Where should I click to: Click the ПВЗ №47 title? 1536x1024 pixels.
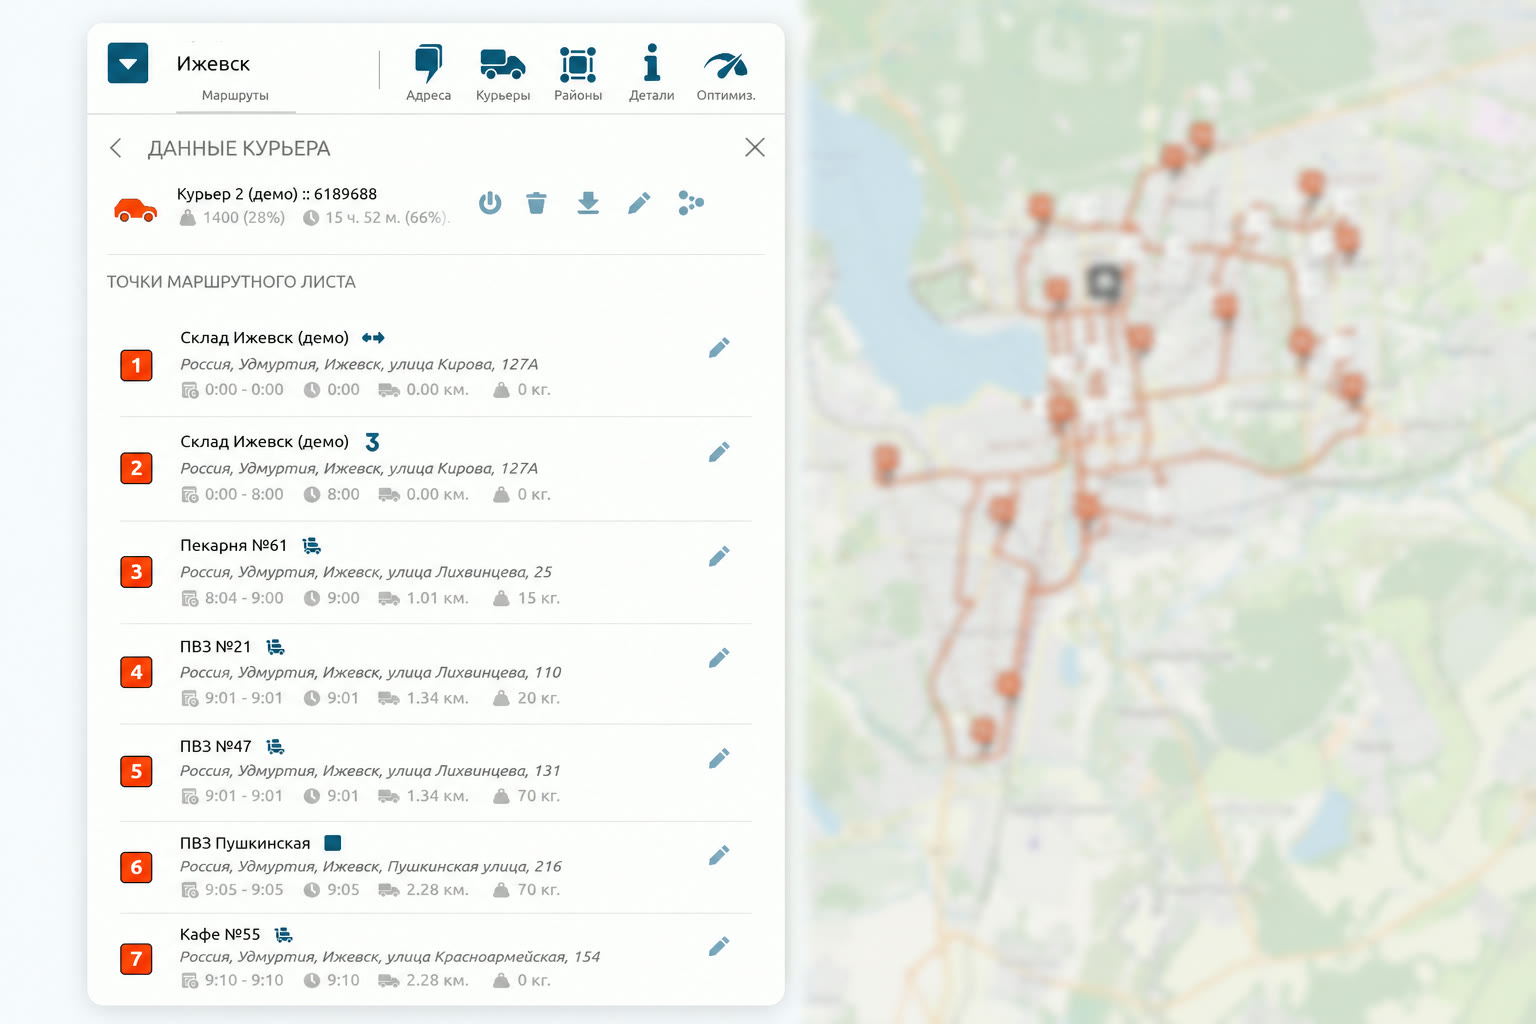point(215,746)
